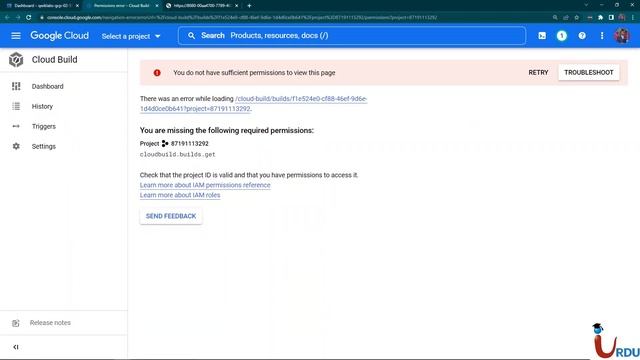Click the project icon beside 87191113292

165,144
